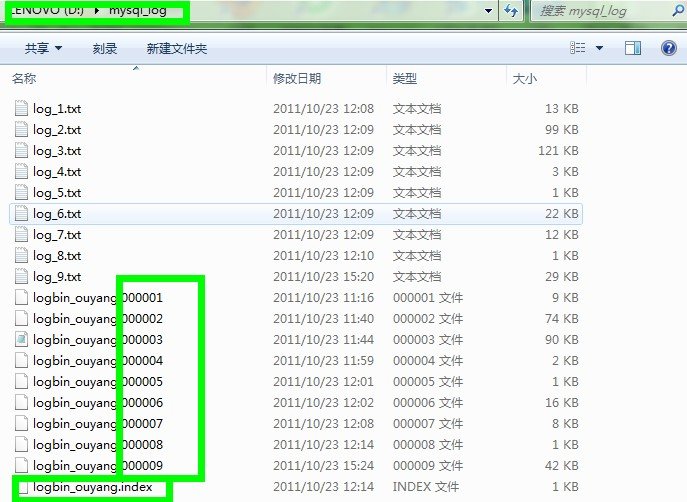
Task: Click the log_7.txt file icon
Action: click(x=21, y=234)
